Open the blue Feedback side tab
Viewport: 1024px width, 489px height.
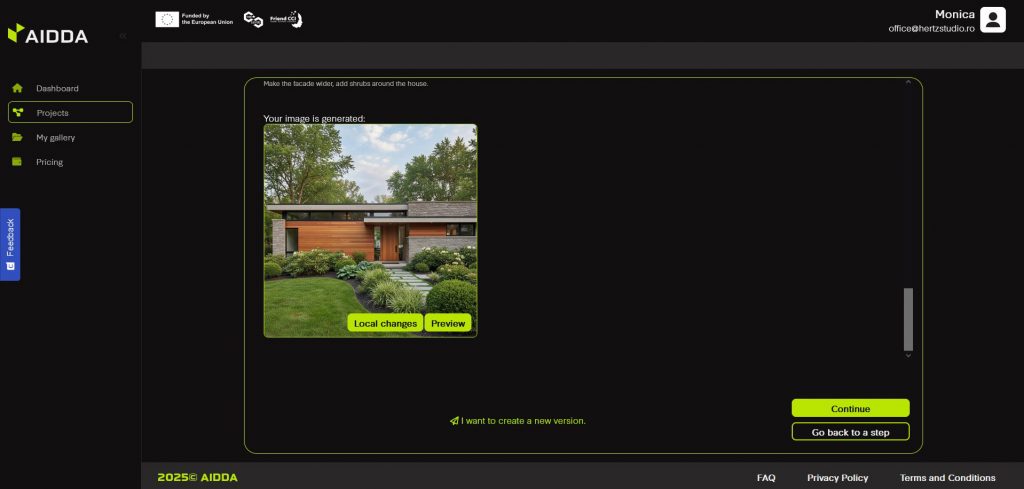pos(10,244)
